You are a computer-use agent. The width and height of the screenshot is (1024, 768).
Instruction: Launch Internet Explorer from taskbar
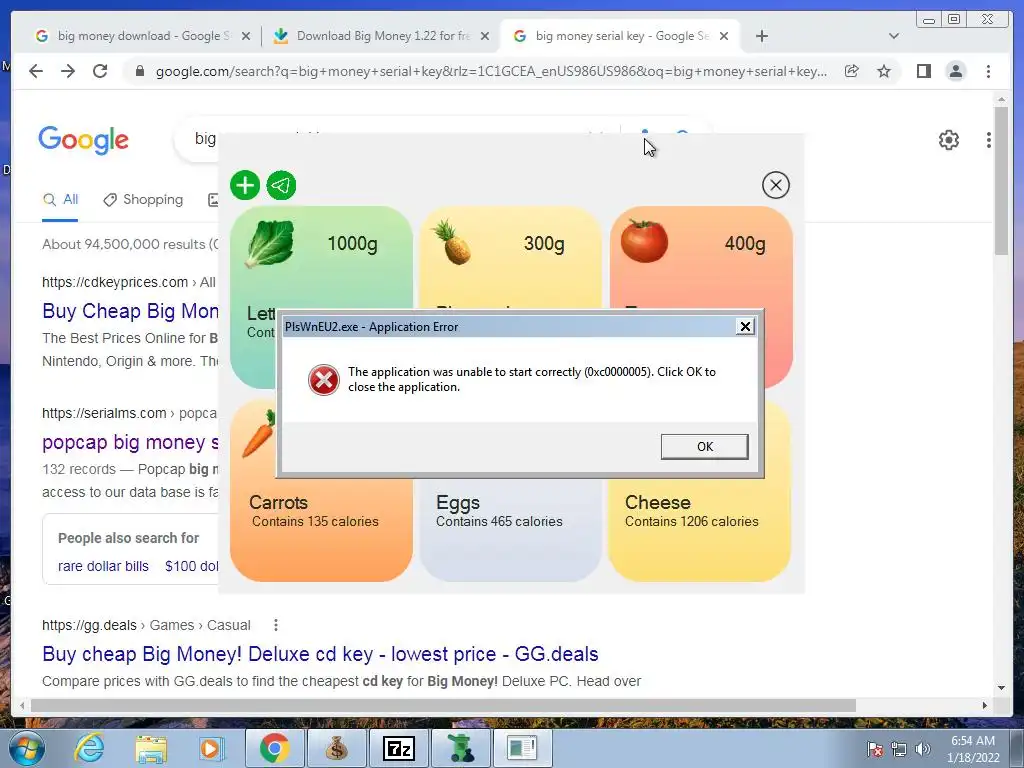(x=89, y=748)
